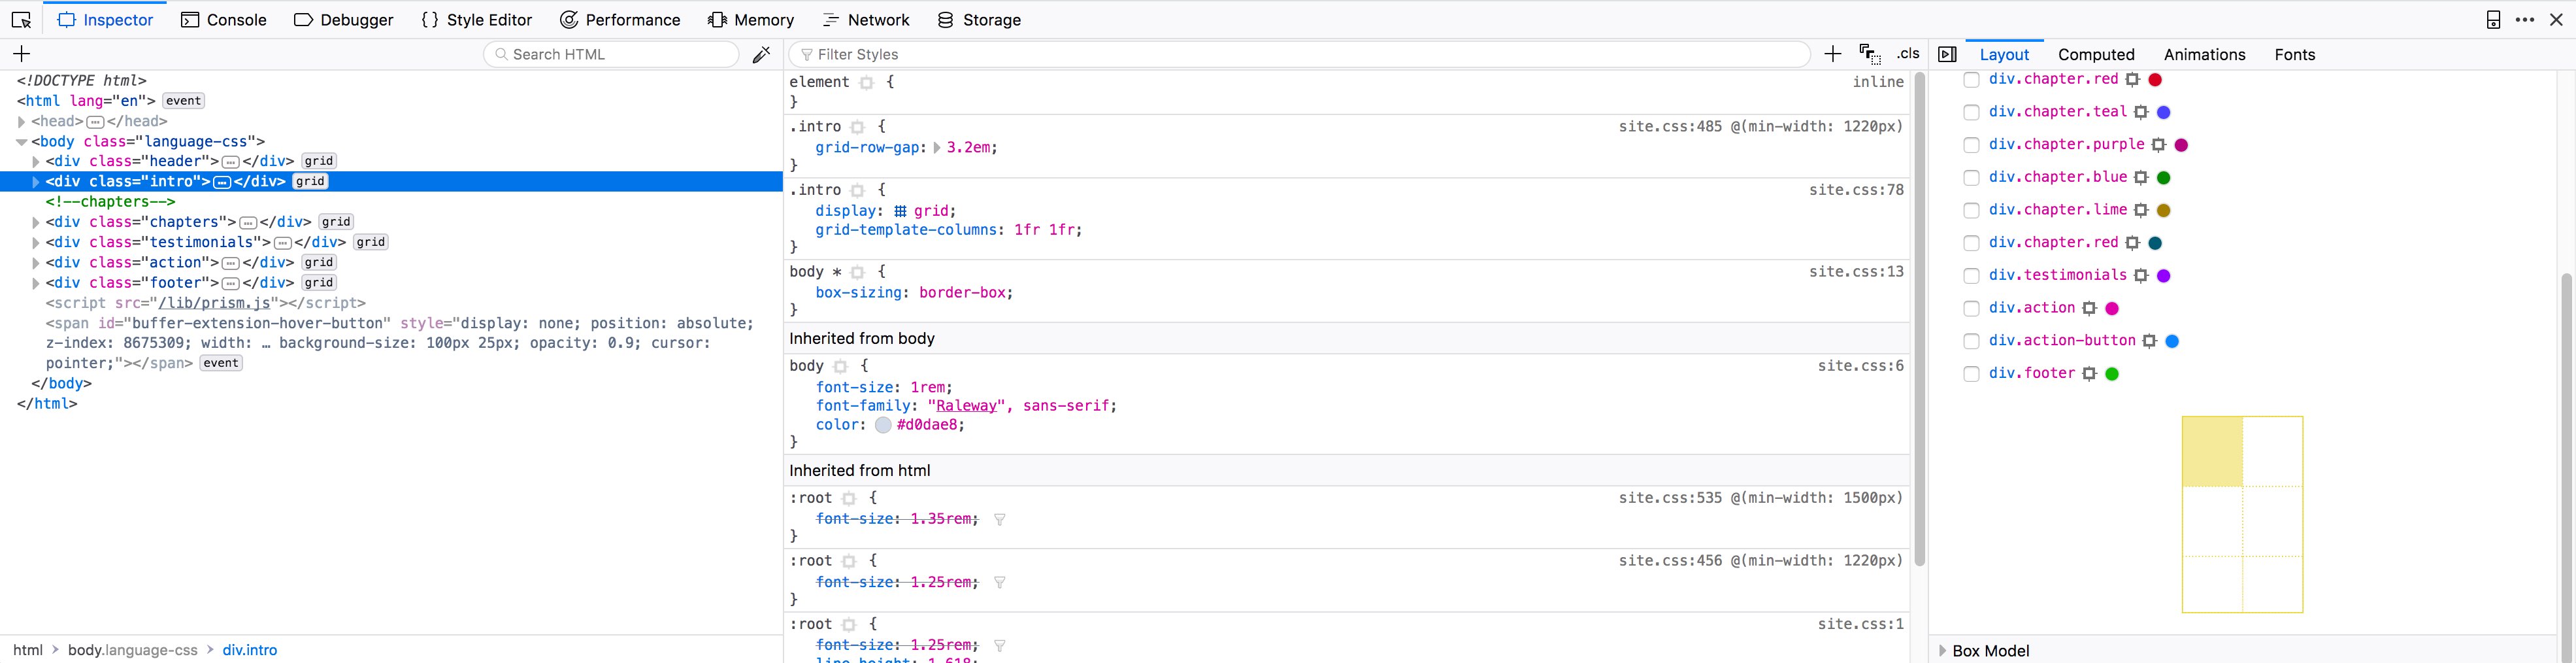Image resolution: width=2576 pixels, height=663 pixels.
Task: Enable grid overlay for div.action
Action: click(x=1971, y=309)
